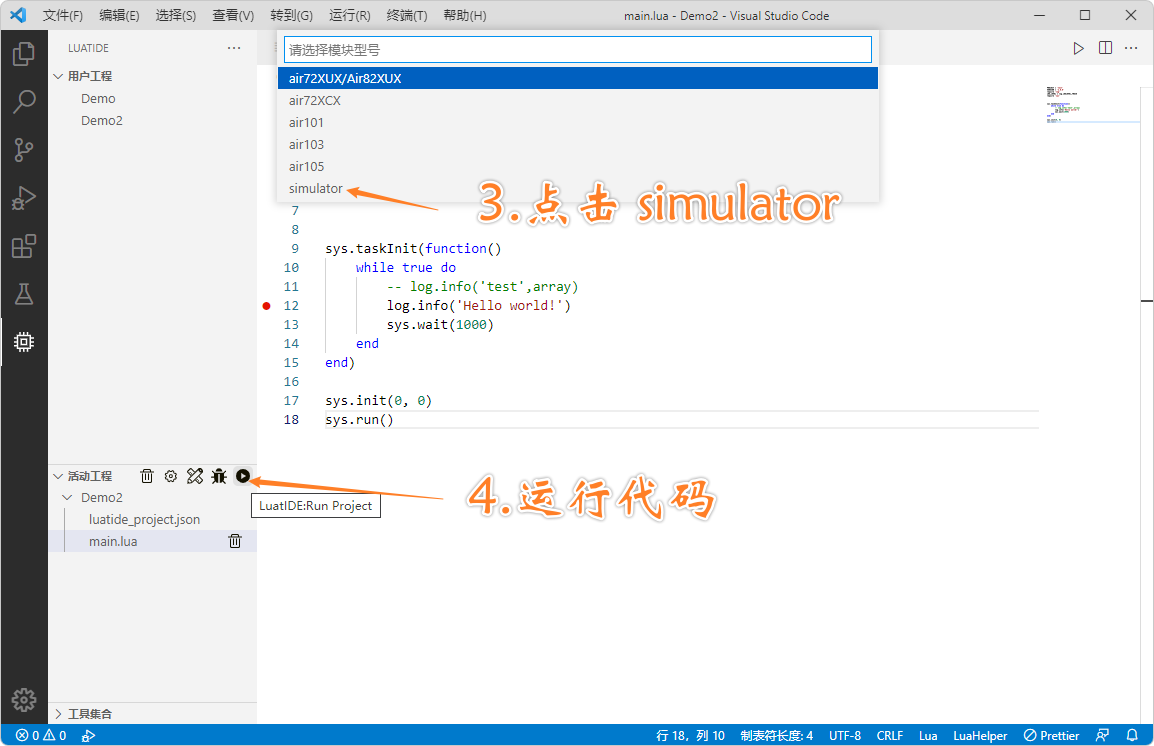
Task: Select main.lua in active project
Action: (x=113, y=541)
